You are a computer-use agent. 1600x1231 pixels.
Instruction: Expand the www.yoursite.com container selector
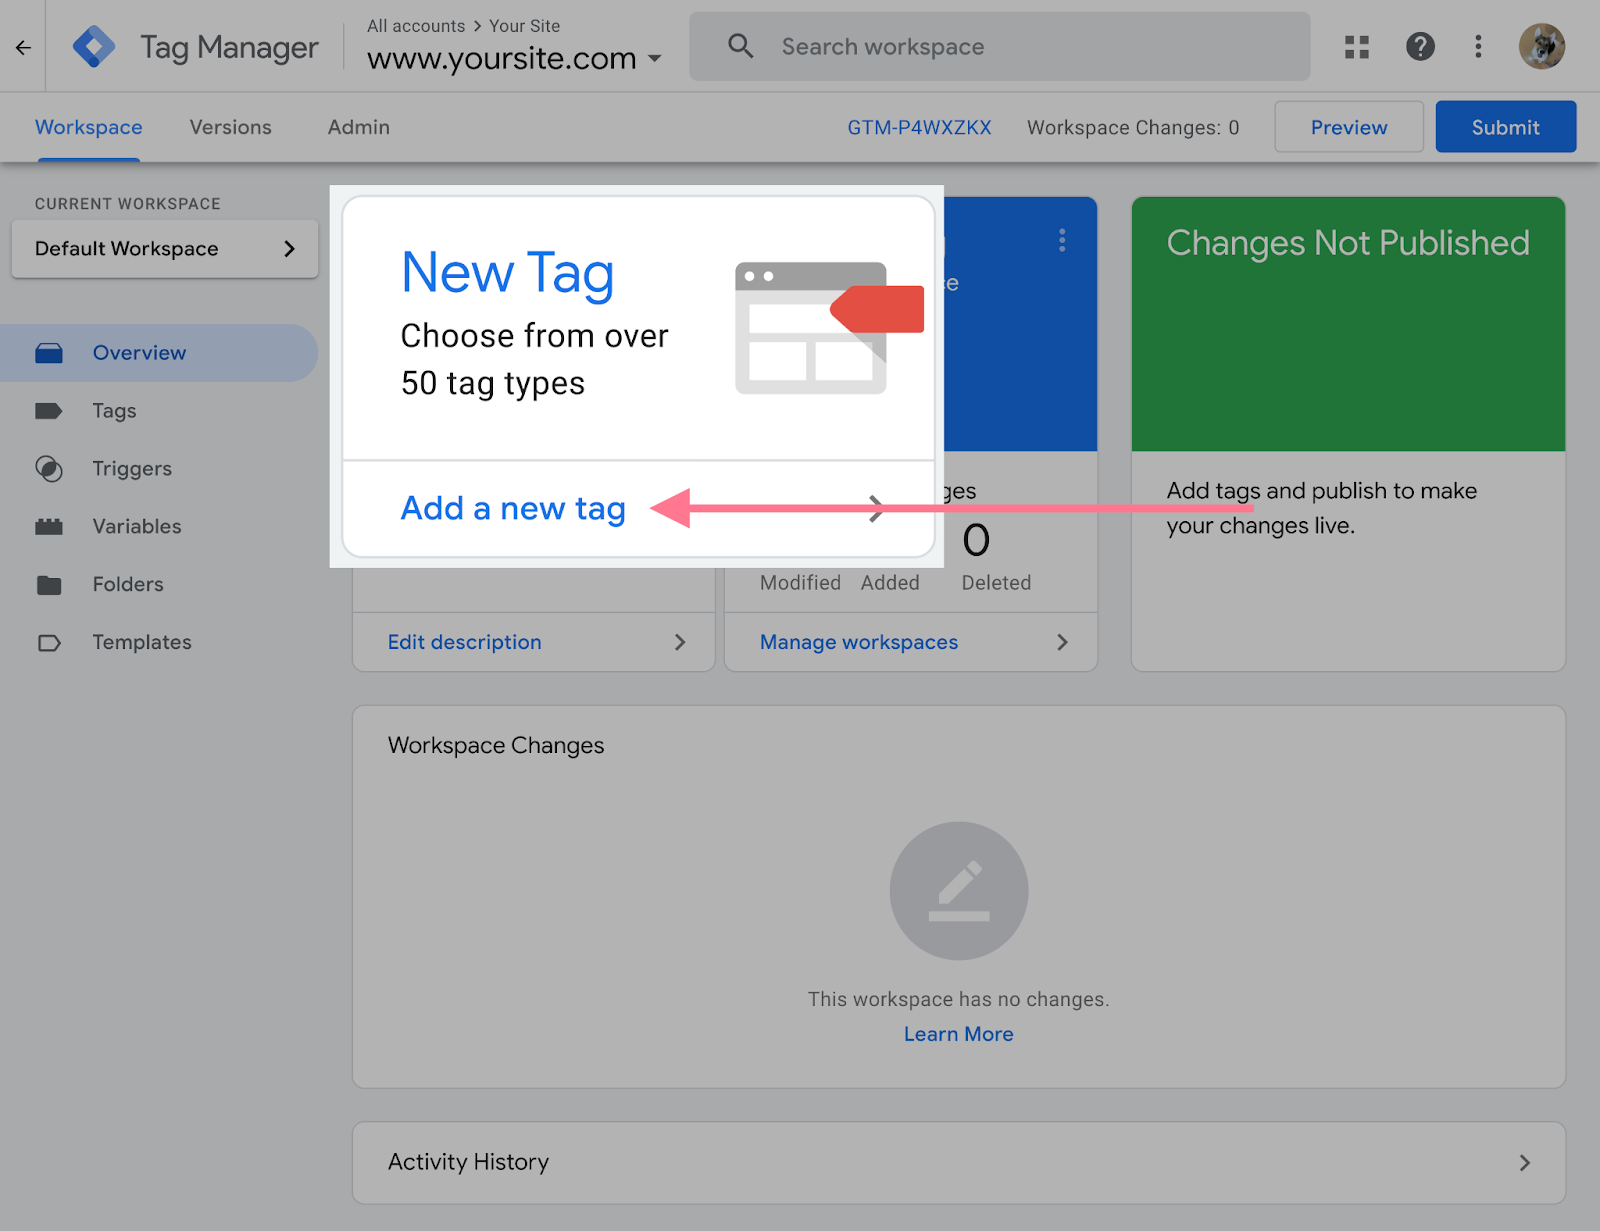coord(656,58)
